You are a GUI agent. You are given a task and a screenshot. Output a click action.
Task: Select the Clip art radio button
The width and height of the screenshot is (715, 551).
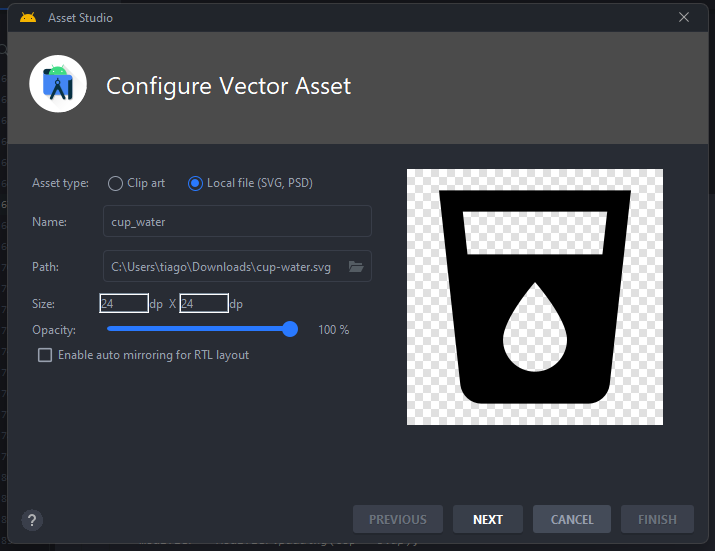click(x=115, y=184)
